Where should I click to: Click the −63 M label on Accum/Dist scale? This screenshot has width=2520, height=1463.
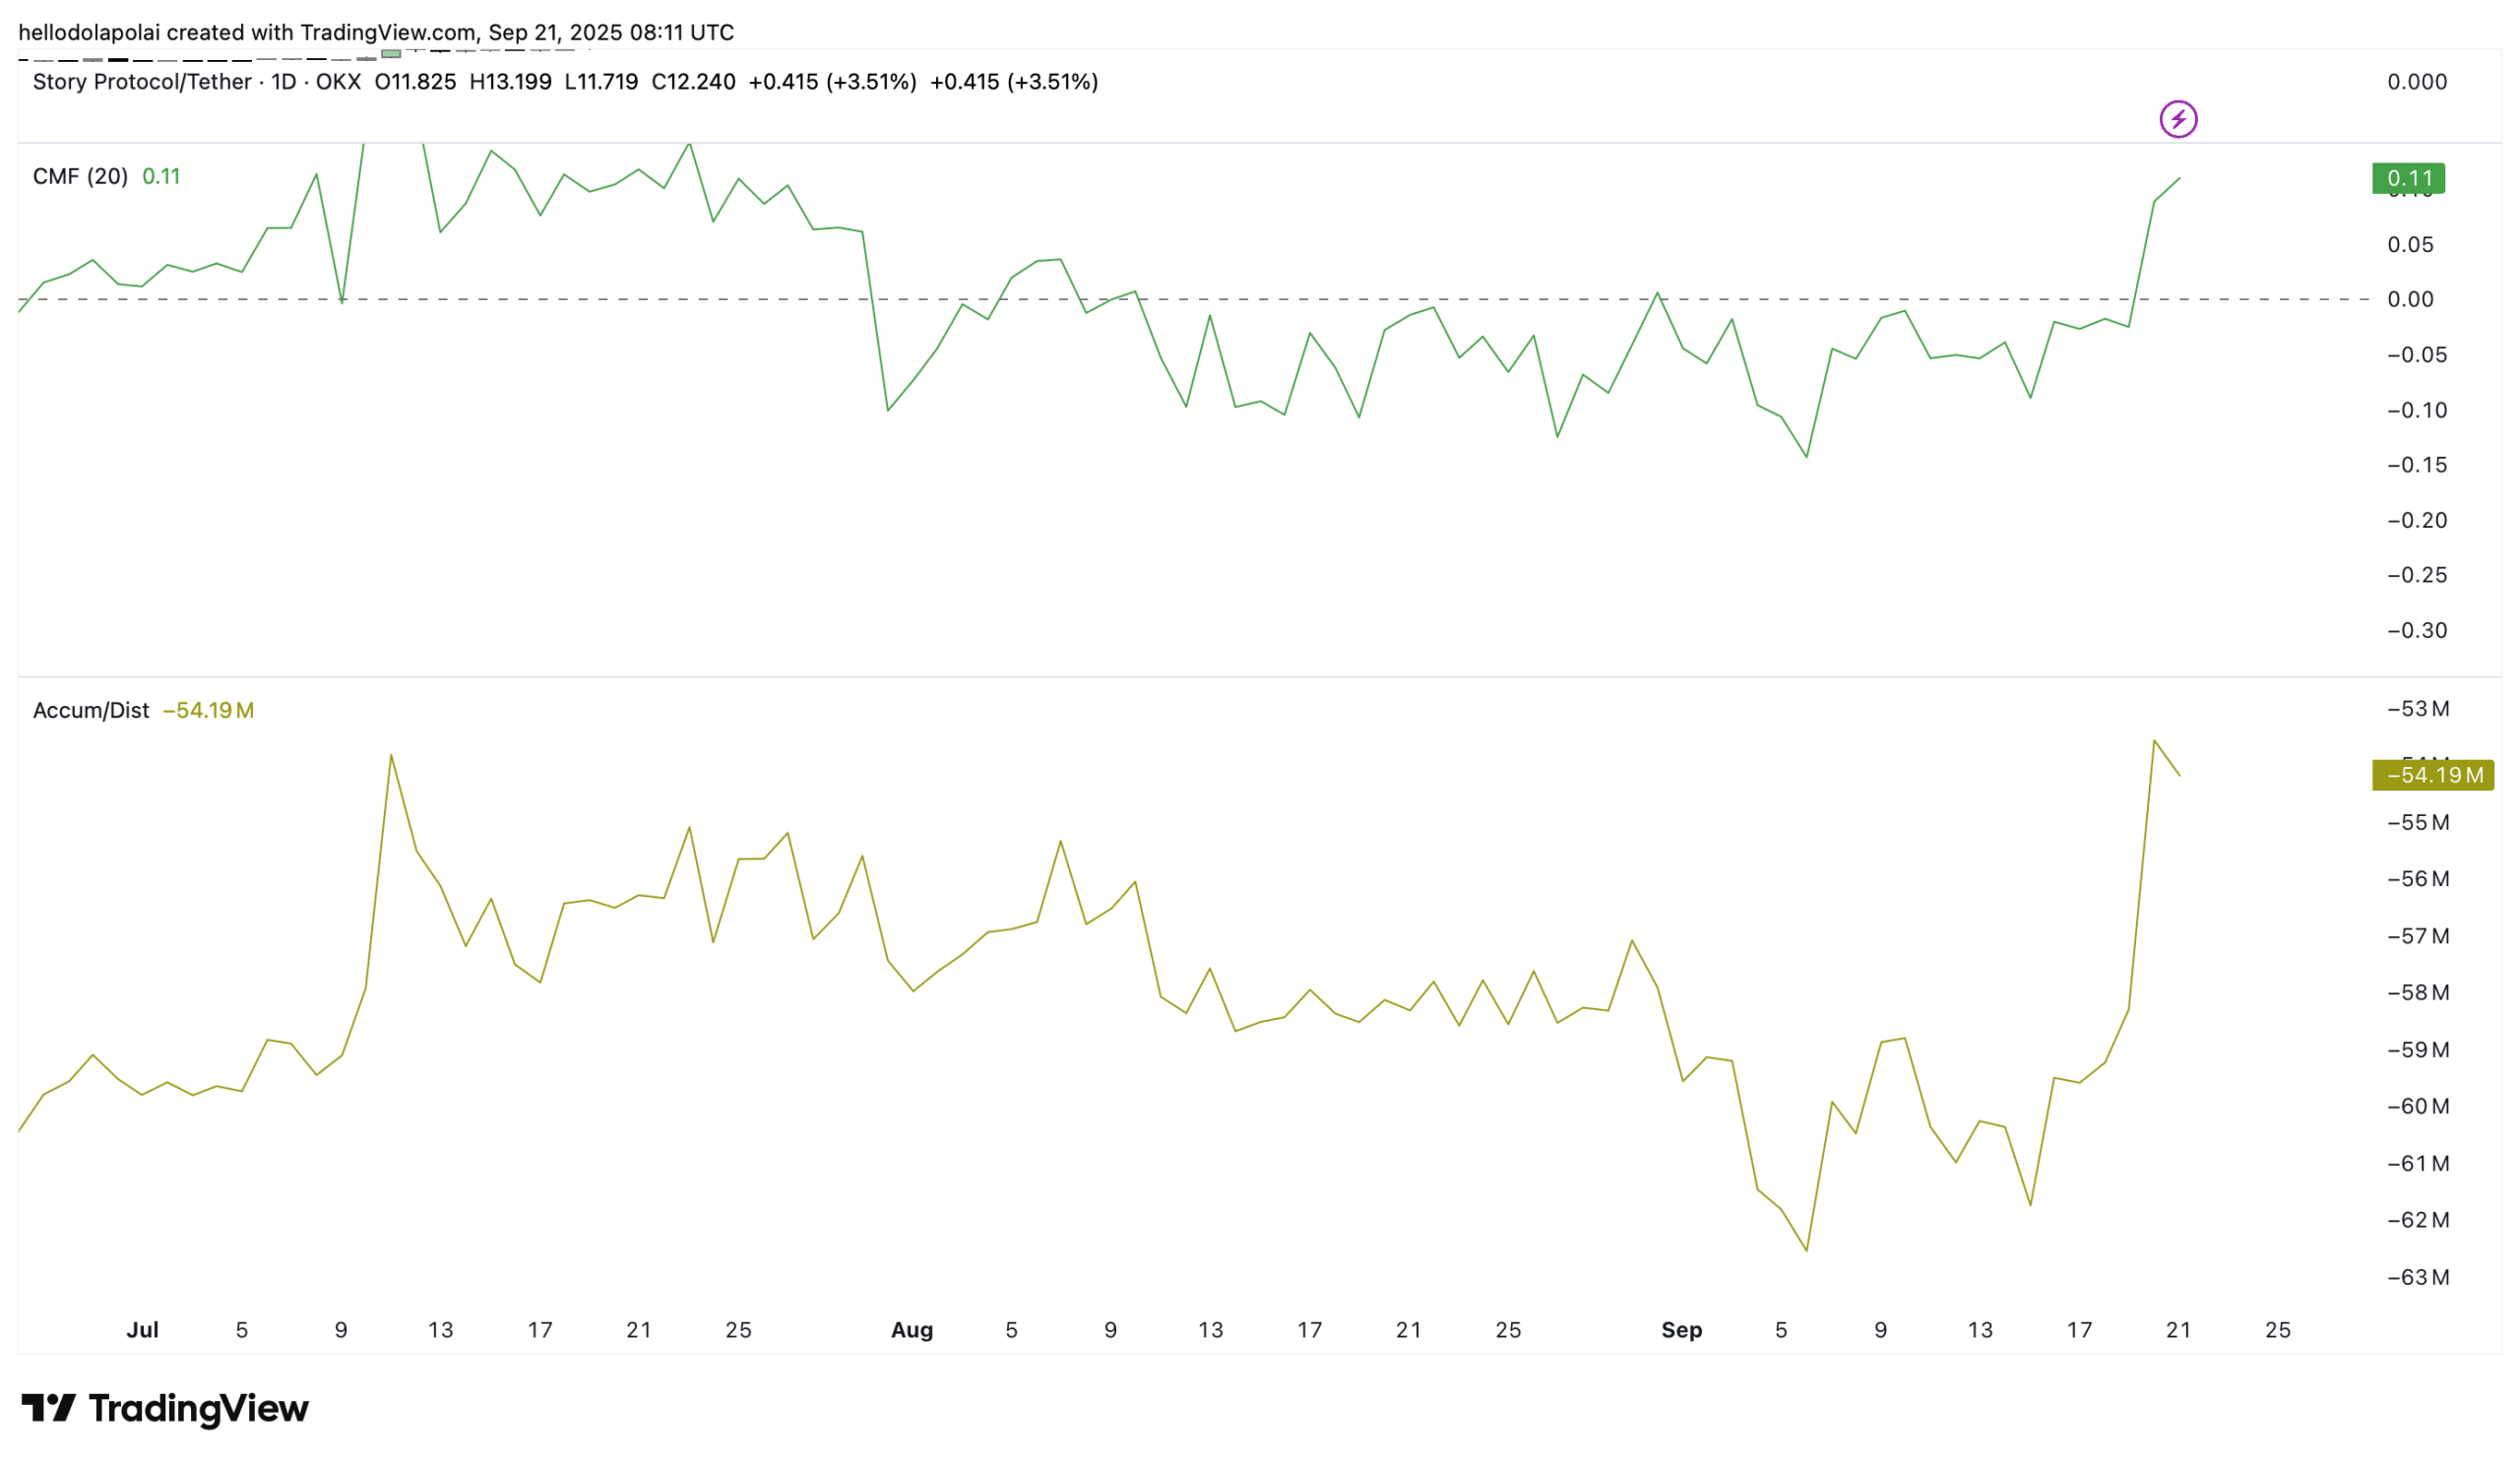pos(2417,1277)
